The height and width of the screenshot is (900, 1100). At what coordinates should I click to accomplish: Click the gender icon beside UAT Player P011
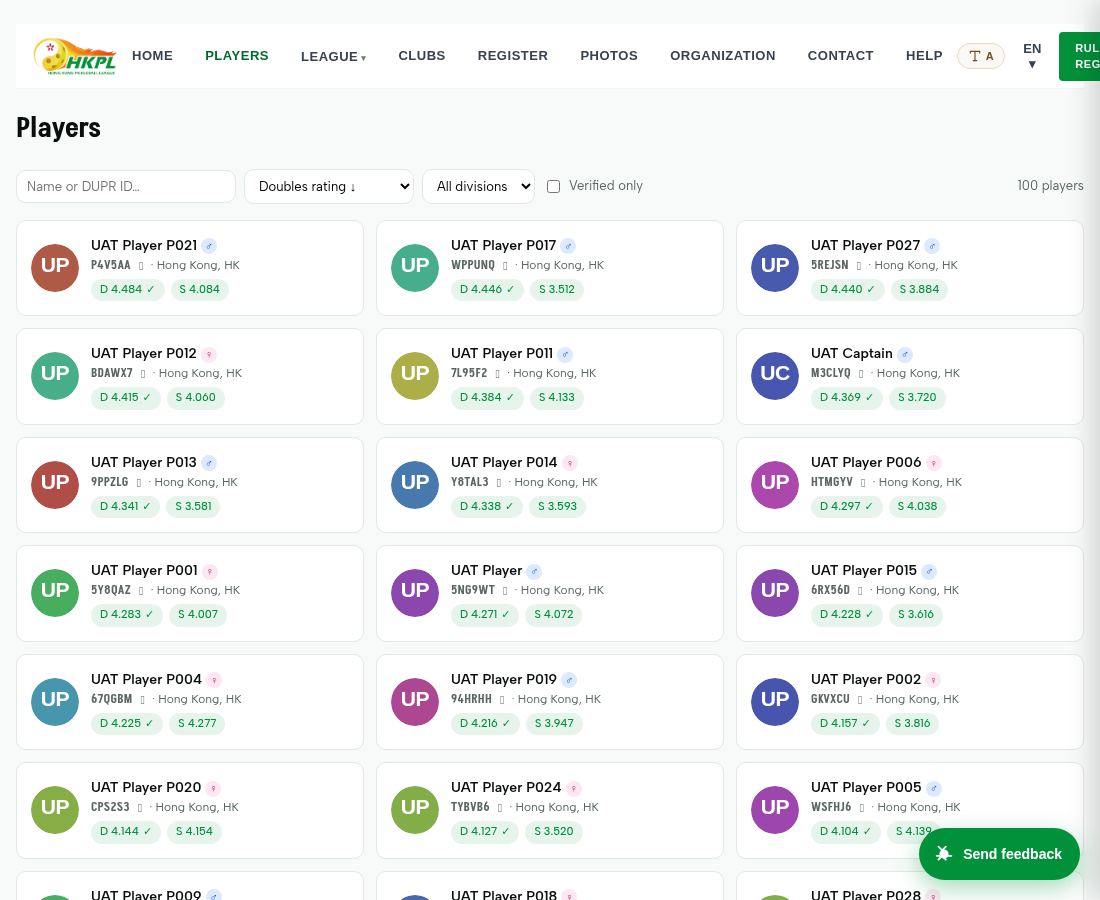[565, 354]
